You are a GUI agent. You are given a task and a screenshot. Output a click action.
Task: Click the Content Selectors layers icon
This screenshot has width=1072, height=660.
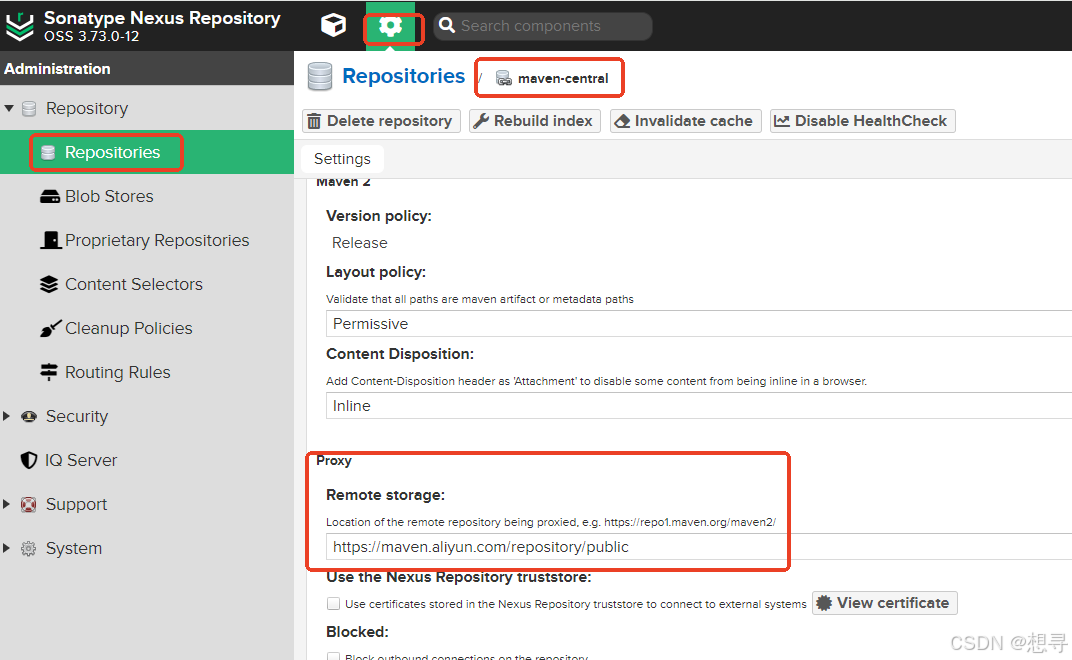(x=49, y=284)
